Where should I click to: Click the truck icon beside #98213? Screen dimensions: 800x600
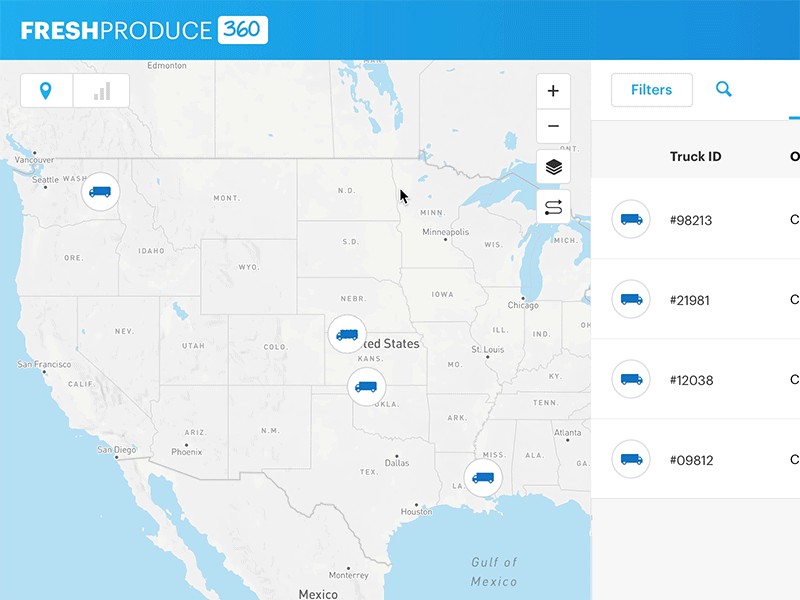pyautogui.click(x=631, y=219)
